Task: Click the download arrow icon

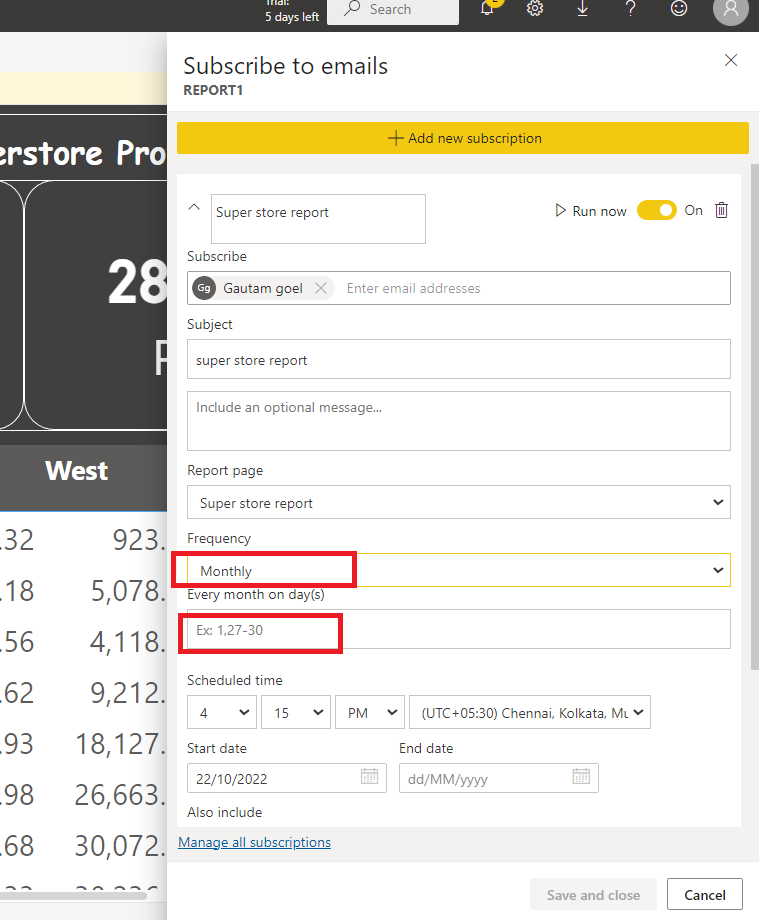Action: [x=582, y=8]
